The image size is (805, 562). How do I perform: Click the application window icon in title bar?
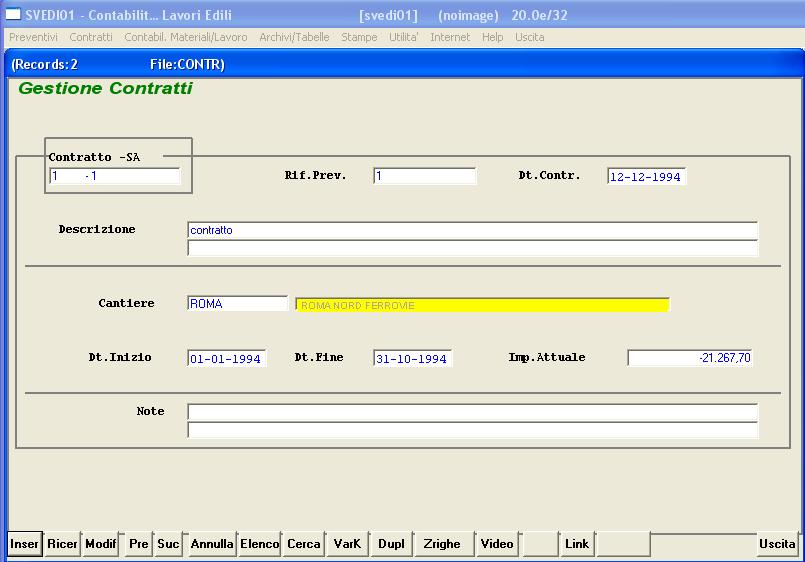coord(13,14)
